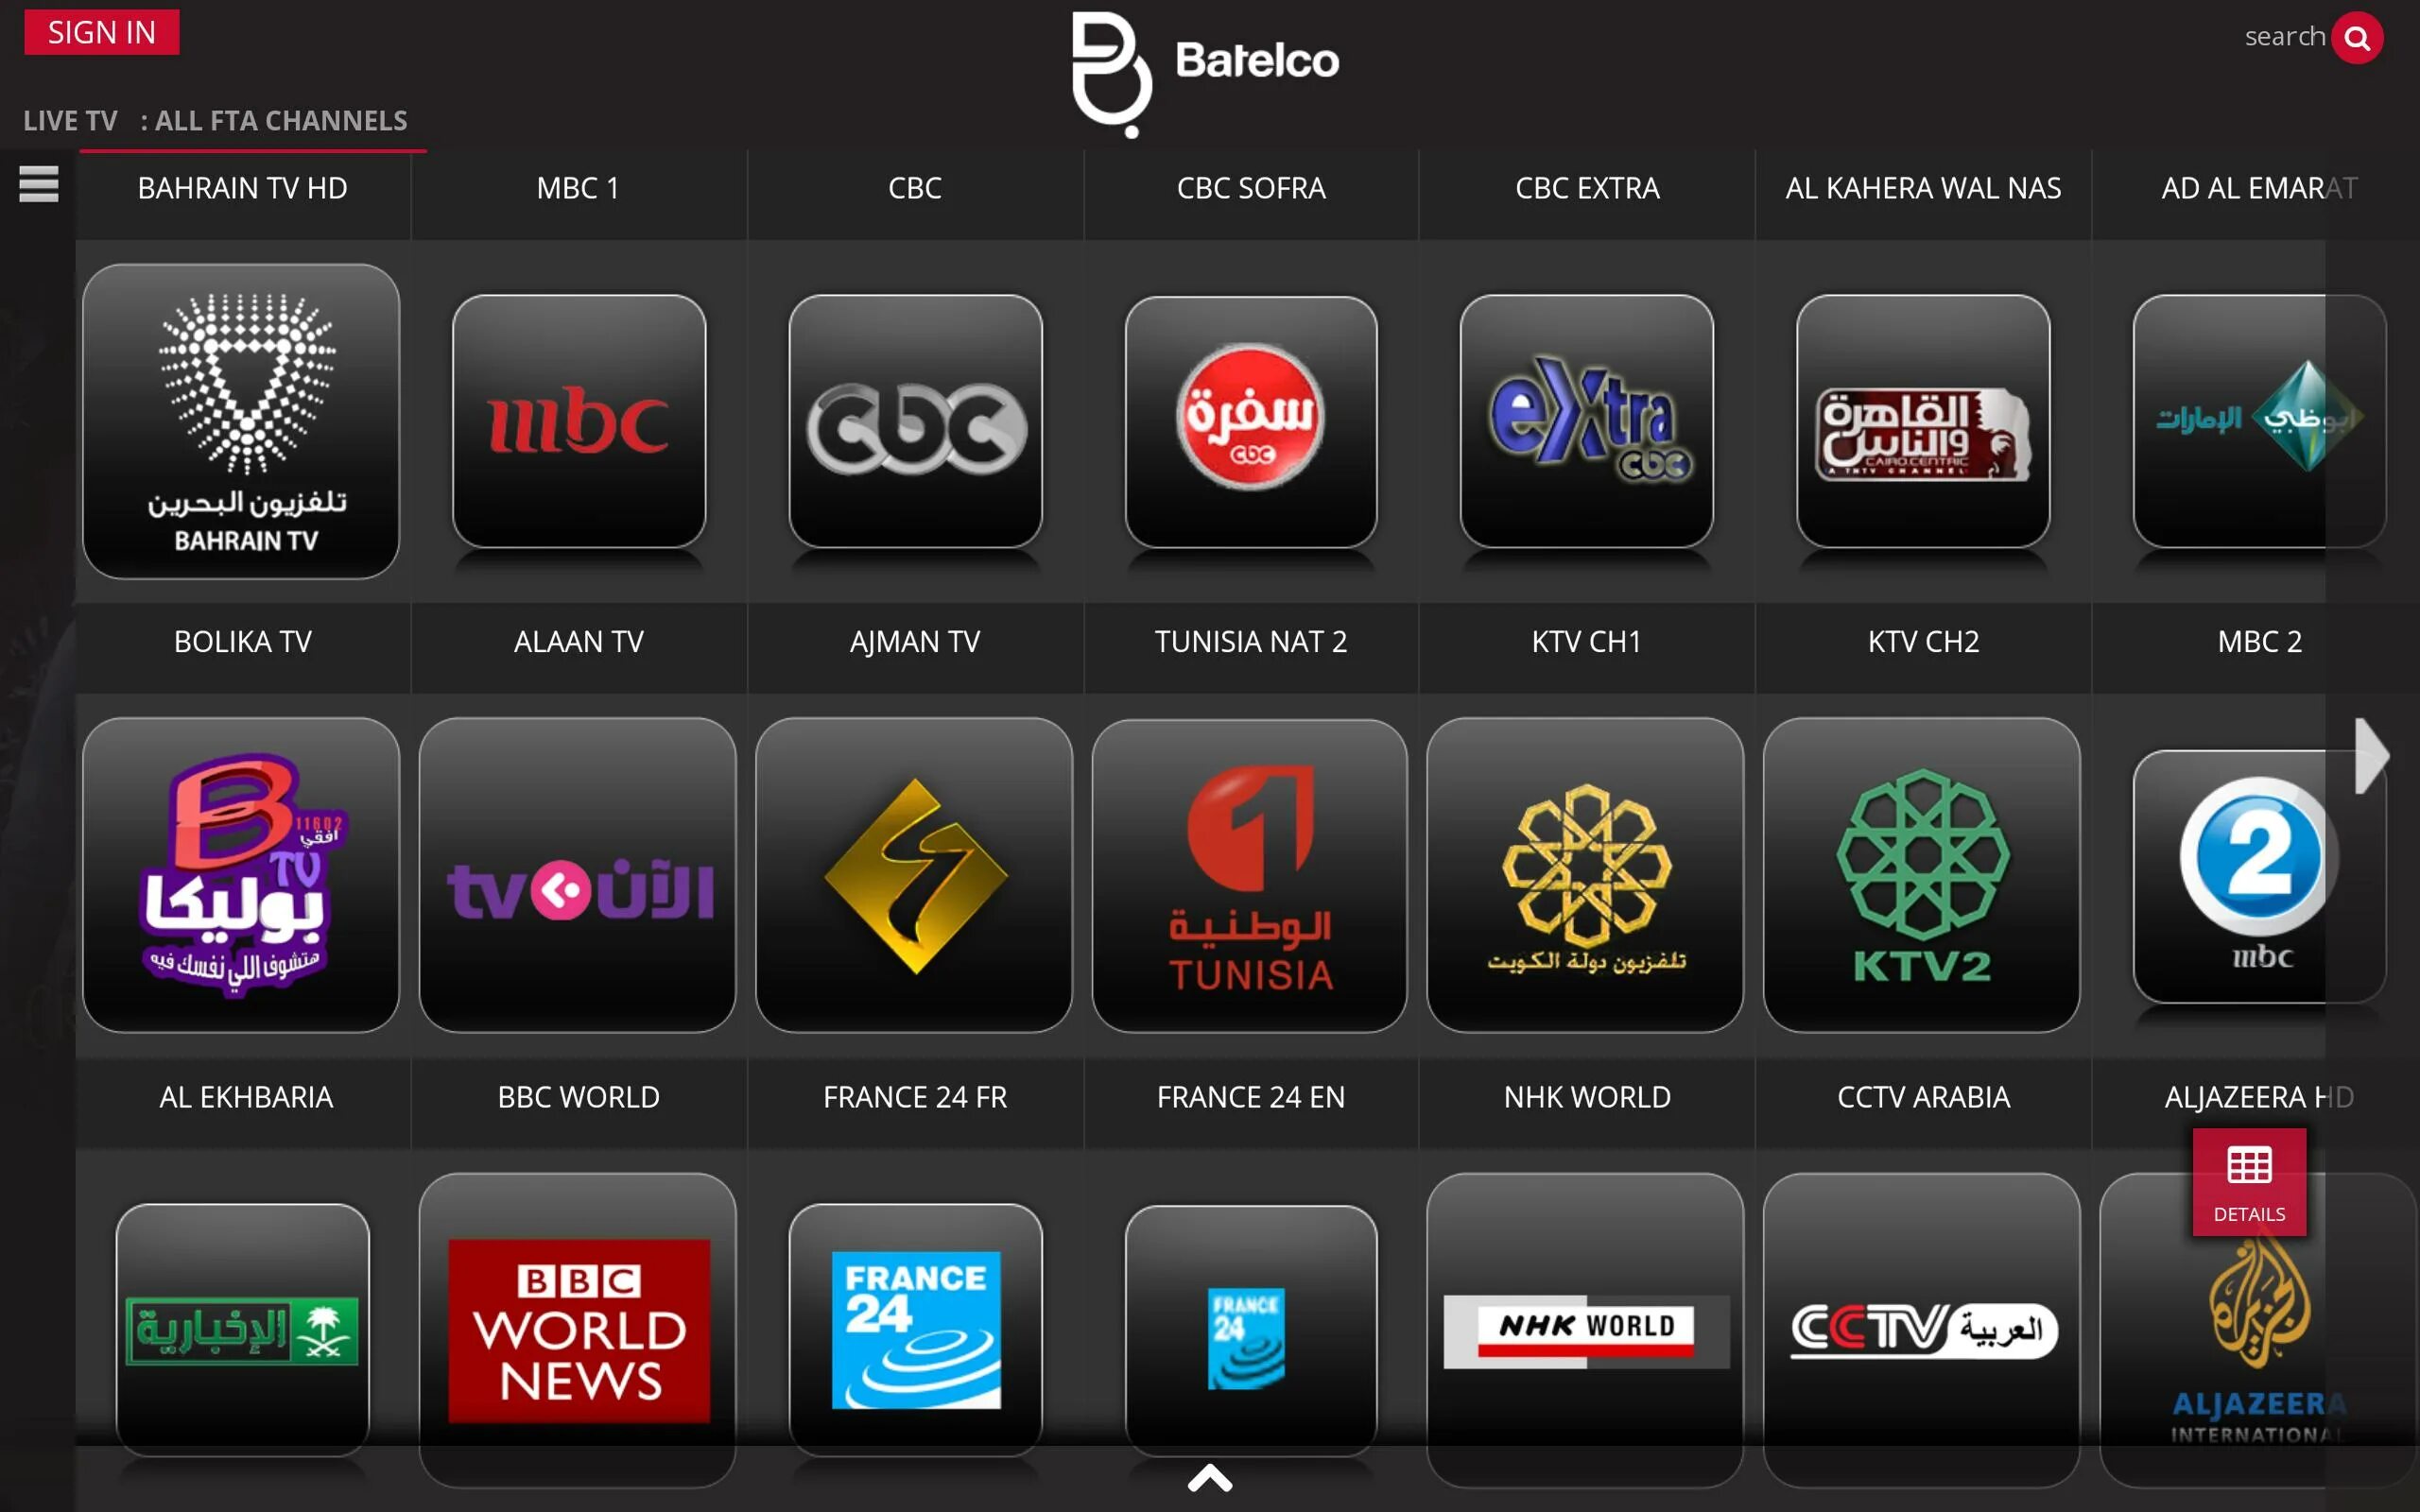Toggle CBC EXTRA channel visibility
This screenshot has width=2420, height=1512.
(x=1585, y=418)
